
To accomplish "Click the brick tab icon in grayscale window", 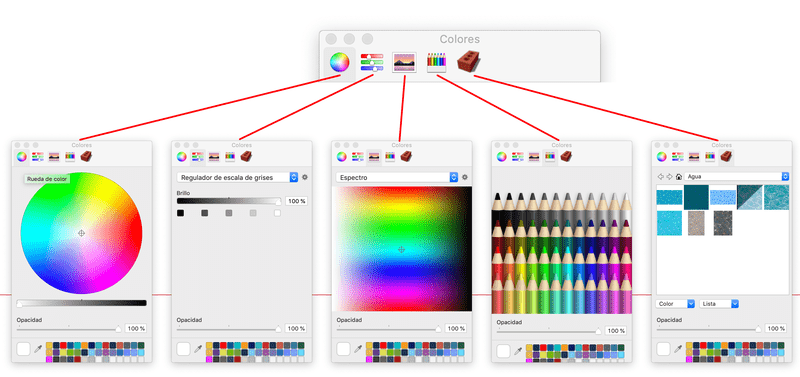I will (246, 157).
